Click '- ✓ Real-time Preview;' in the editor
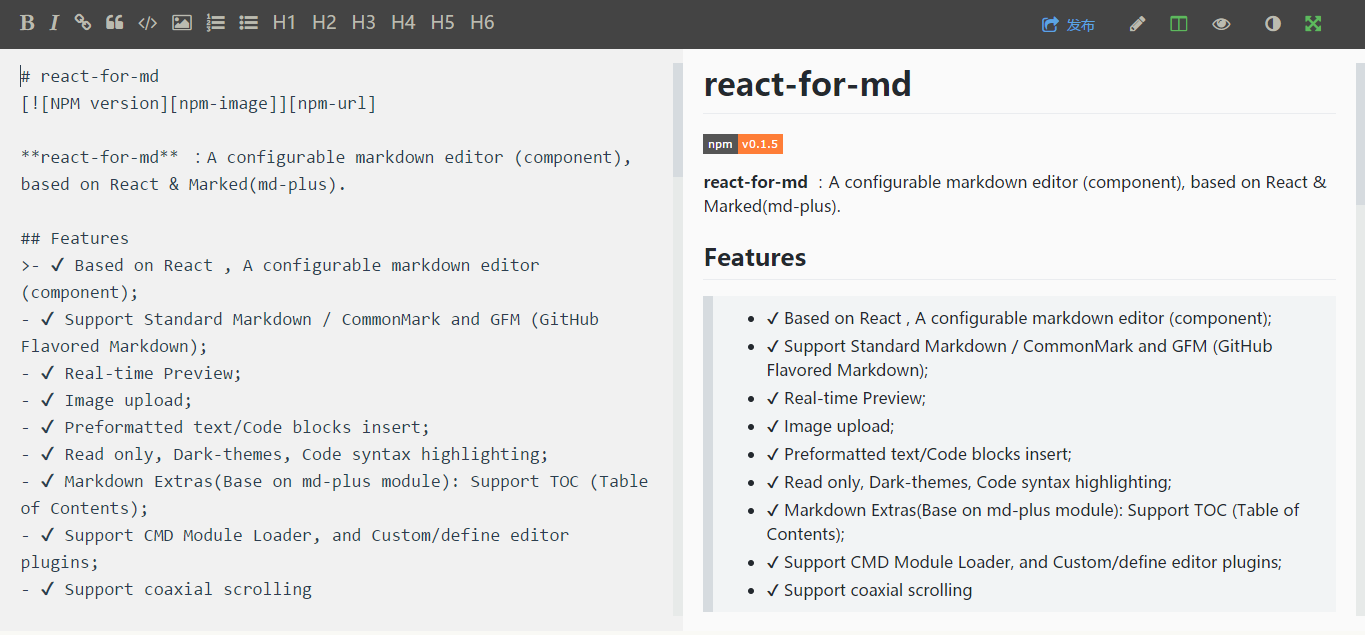This screenshot has height=635, width=1365. [131, 373]
